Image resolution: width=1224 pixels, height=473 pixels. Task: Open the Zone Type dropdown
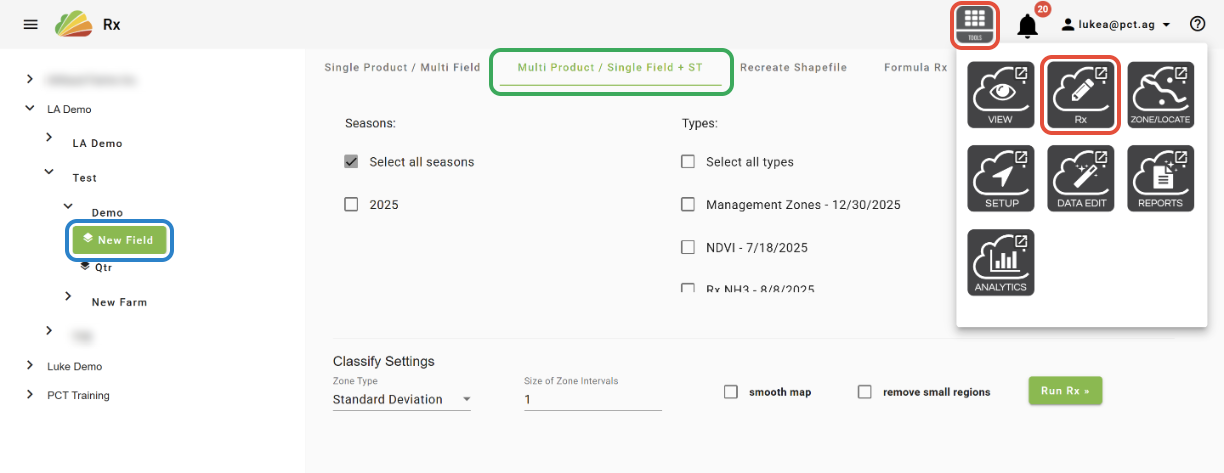click(402, 399)
